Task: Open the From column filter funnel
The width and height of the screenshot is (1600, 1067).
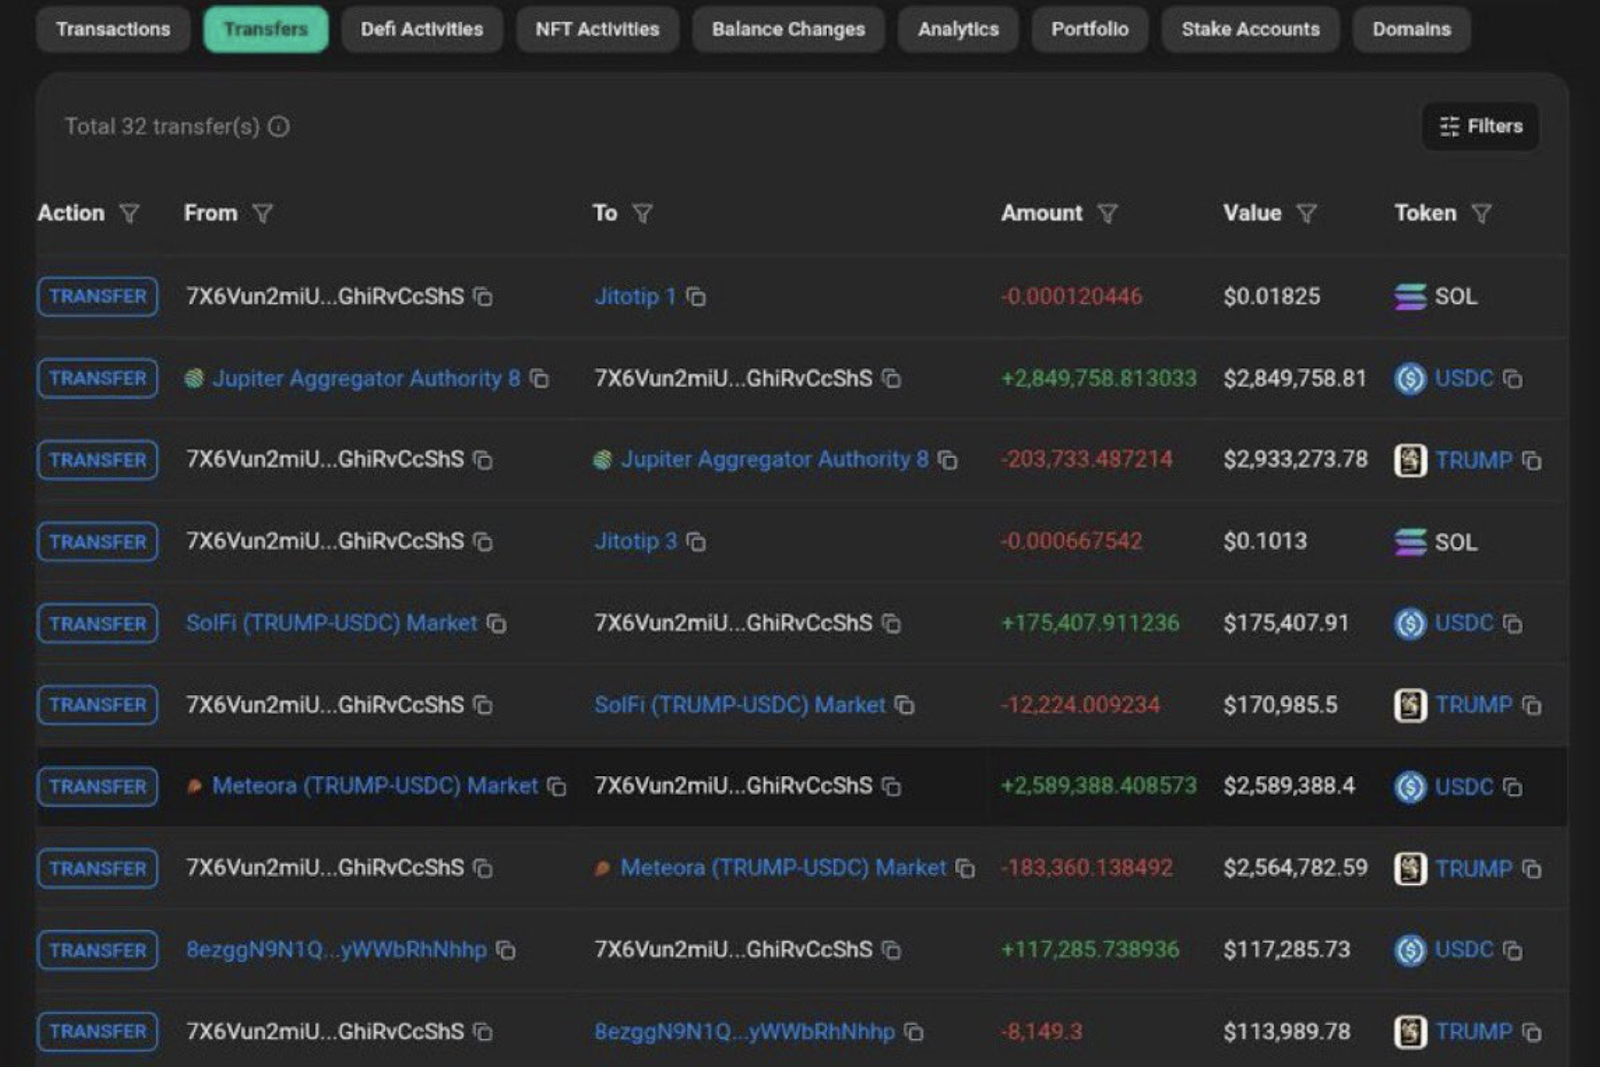Action: point(262,213)
